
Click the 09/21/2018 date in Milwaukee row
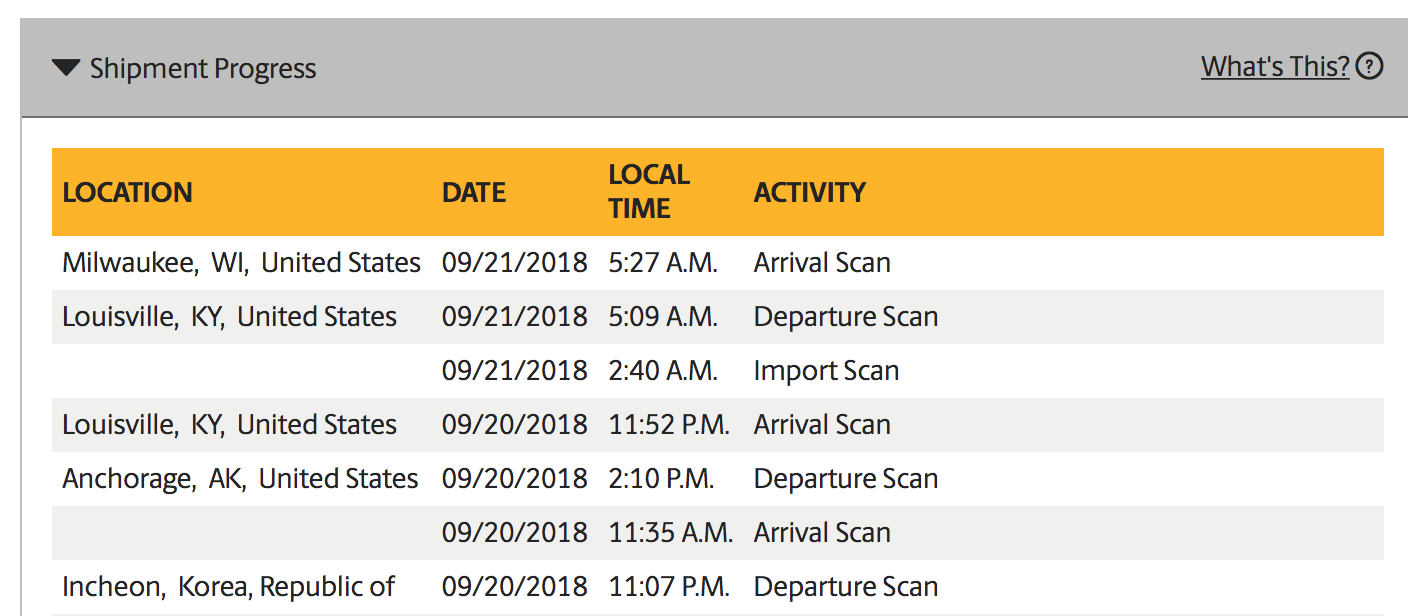coord(514,263)
